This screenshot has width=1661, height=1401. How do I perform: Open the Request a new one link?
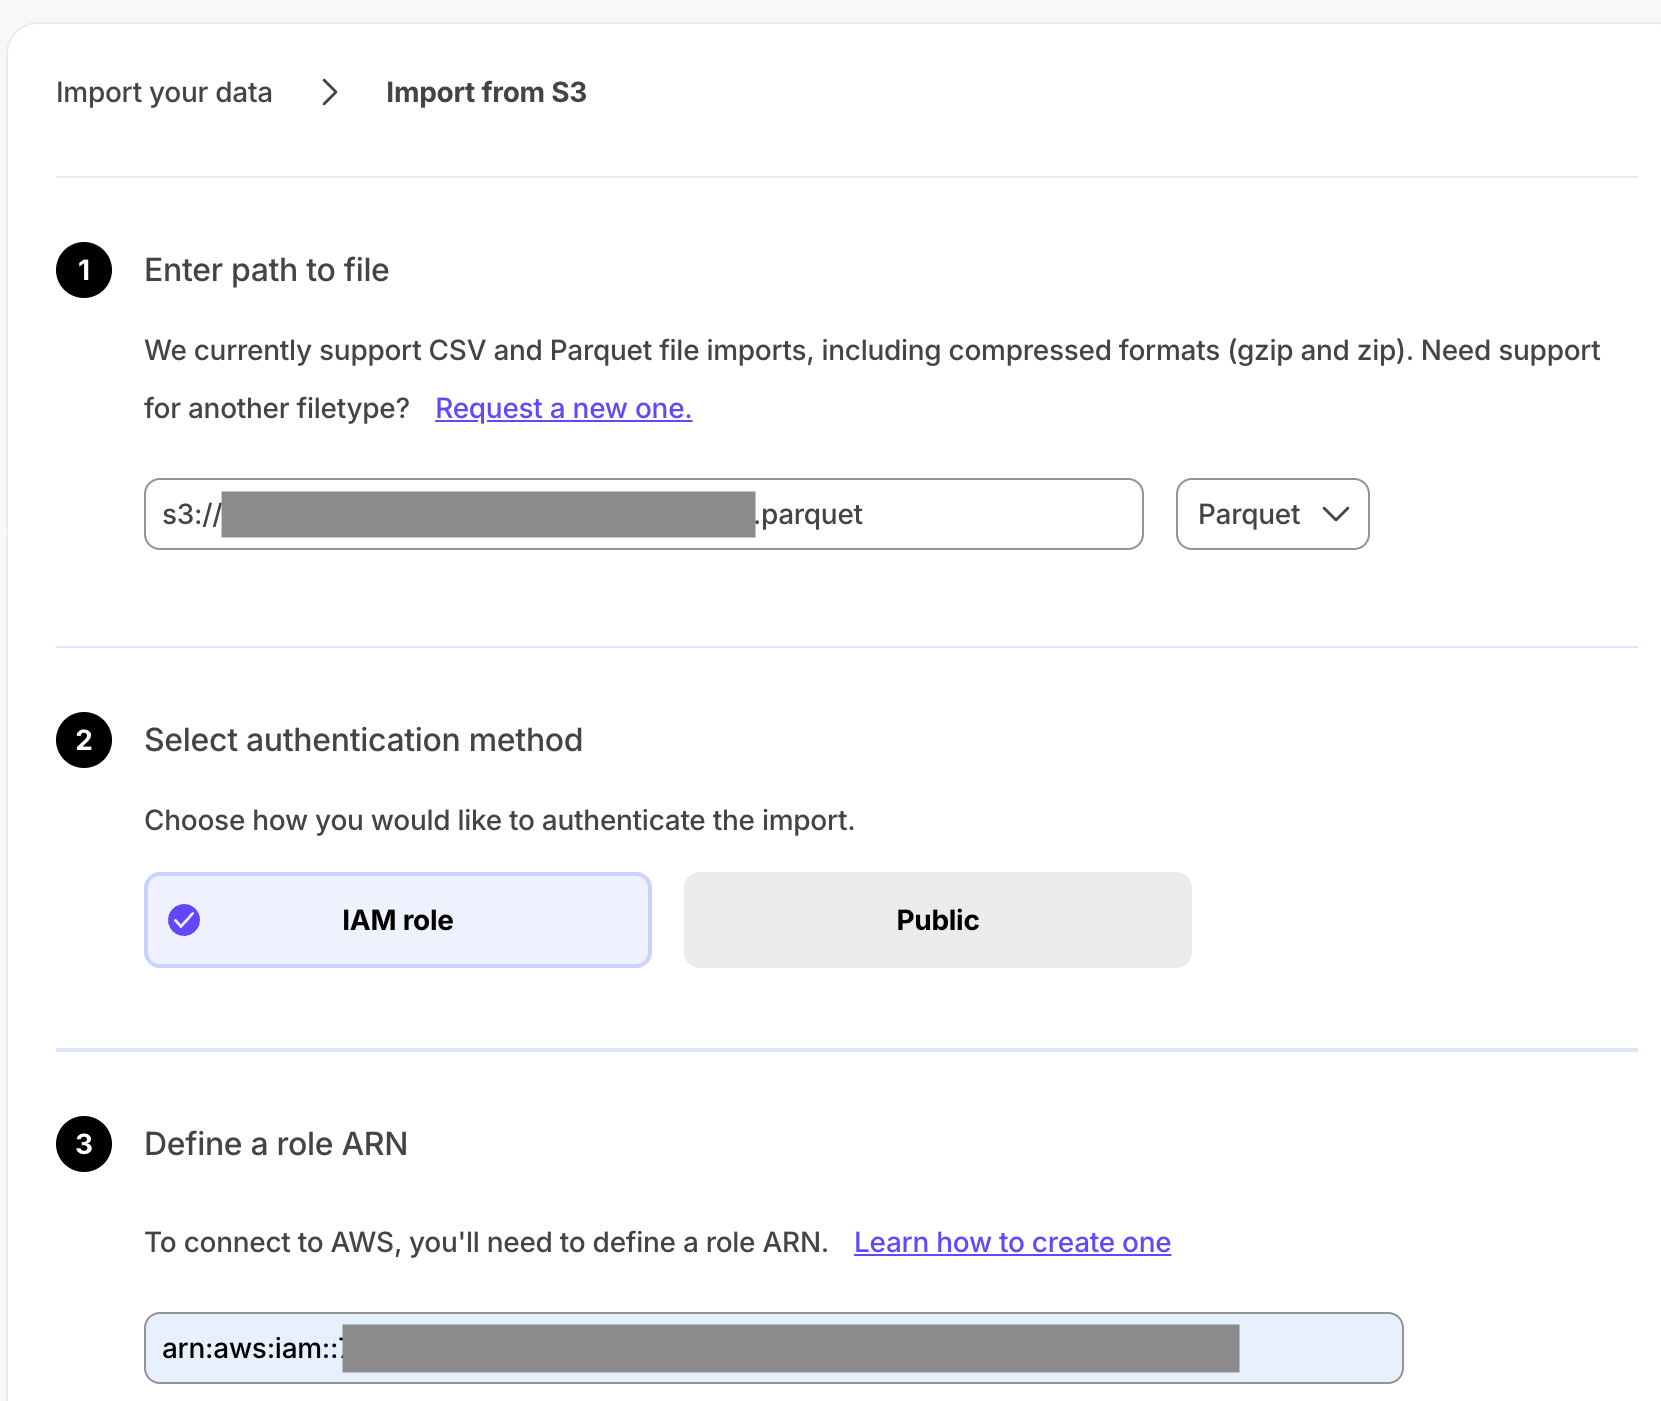563,408
